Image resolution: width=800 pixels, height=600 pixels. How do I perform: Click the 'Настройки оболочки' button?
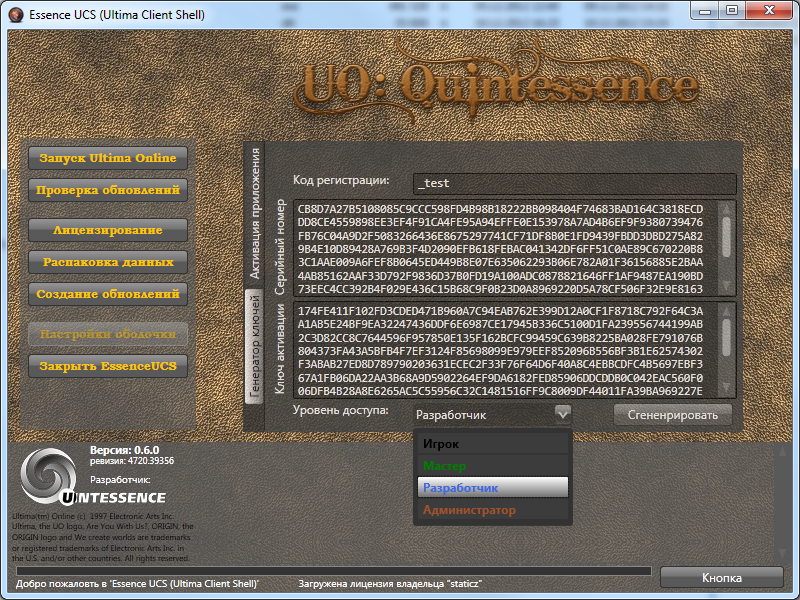pos(108,334)
